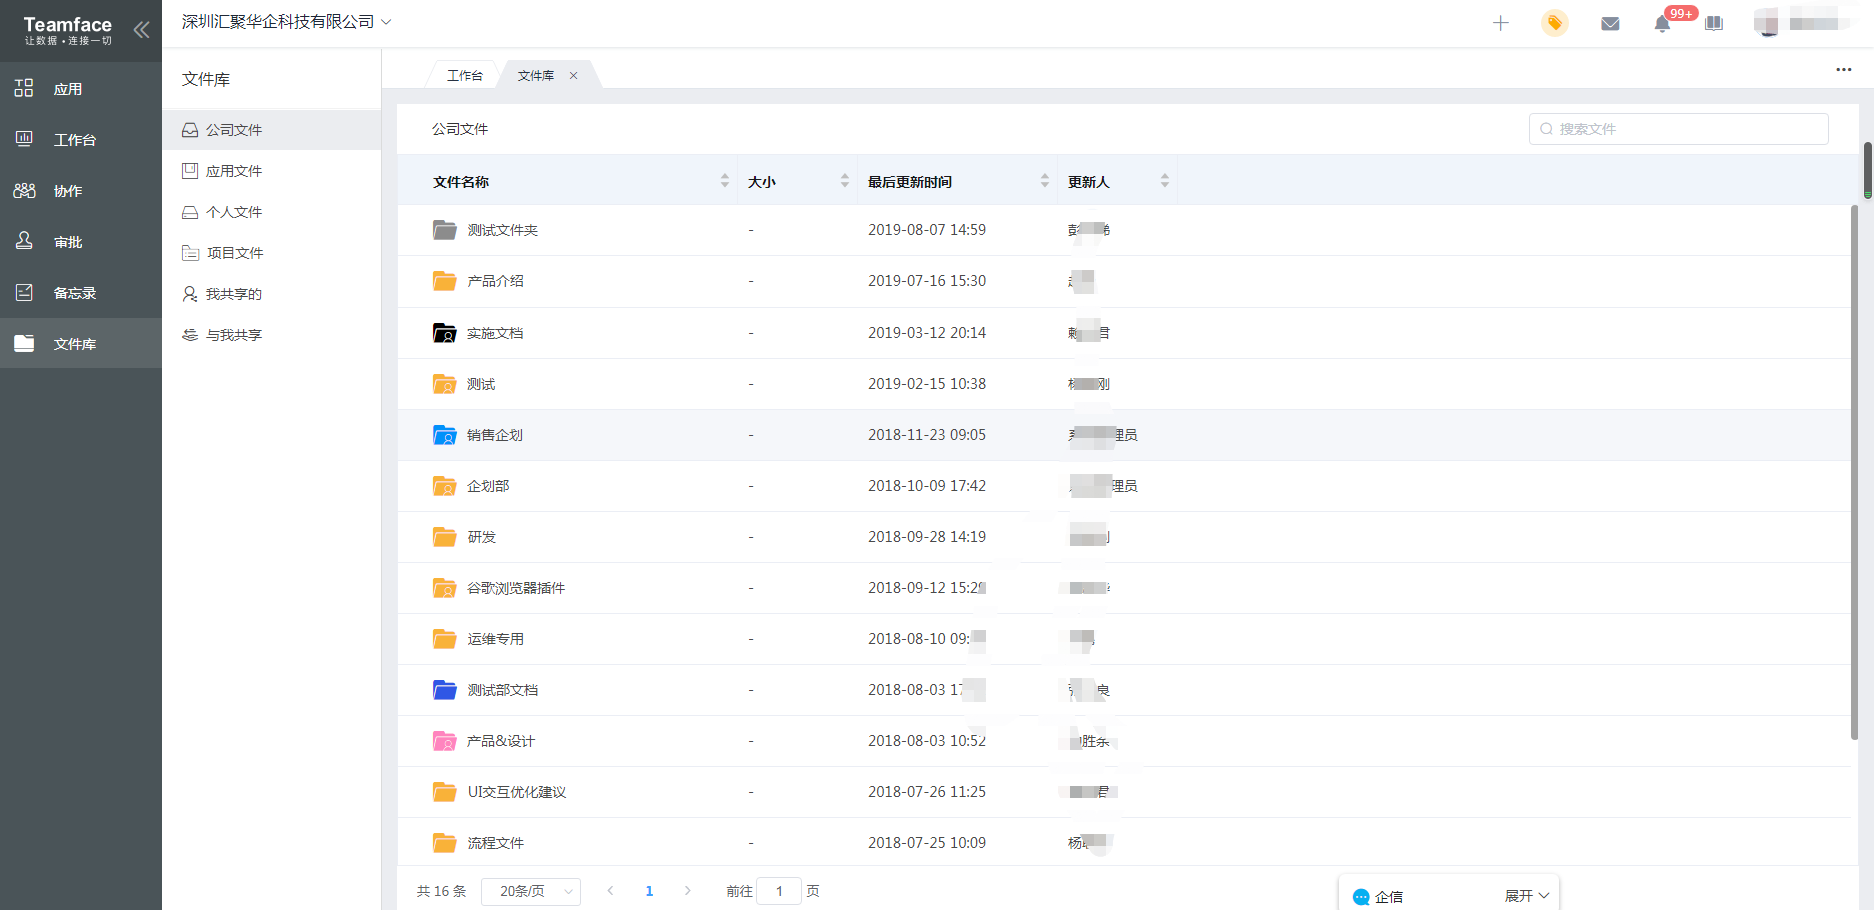Click the book icon in top bar
This screenshot has height=910, width=1874.
tap(1714, 24)
